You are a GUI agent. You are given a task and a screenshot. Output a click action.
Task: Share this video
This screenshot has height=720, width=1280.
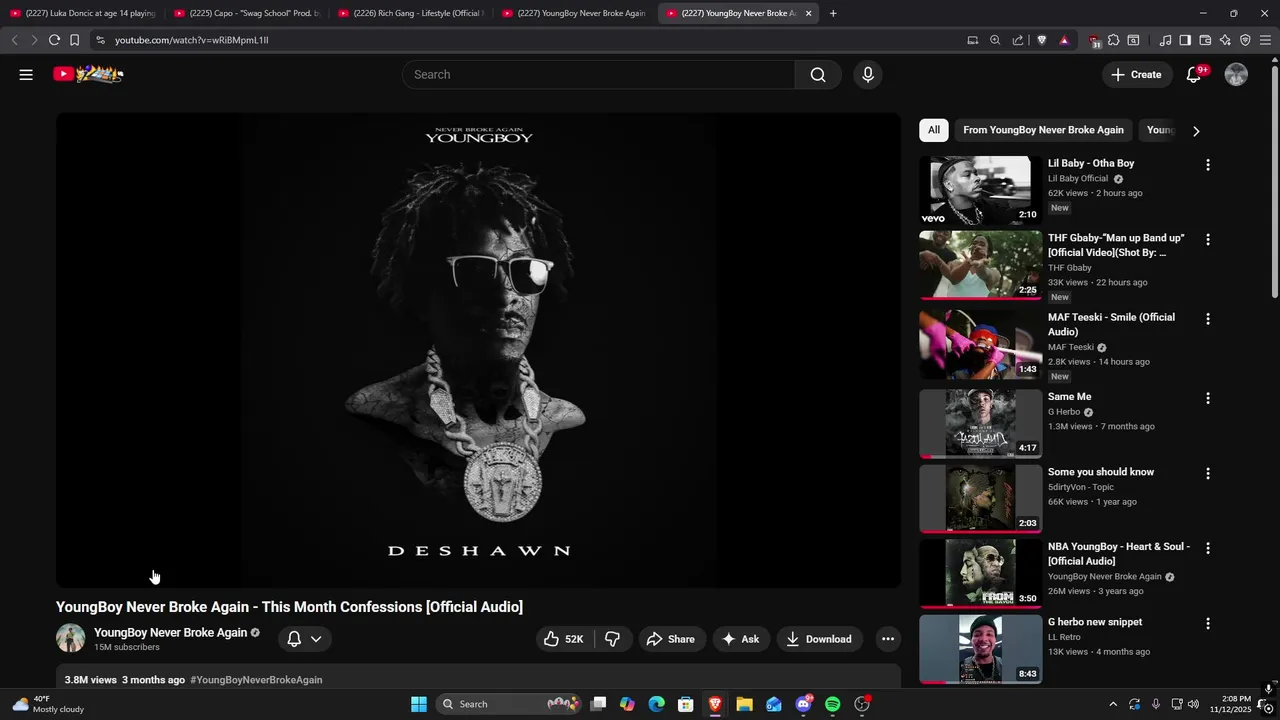(x=670, y=639)
